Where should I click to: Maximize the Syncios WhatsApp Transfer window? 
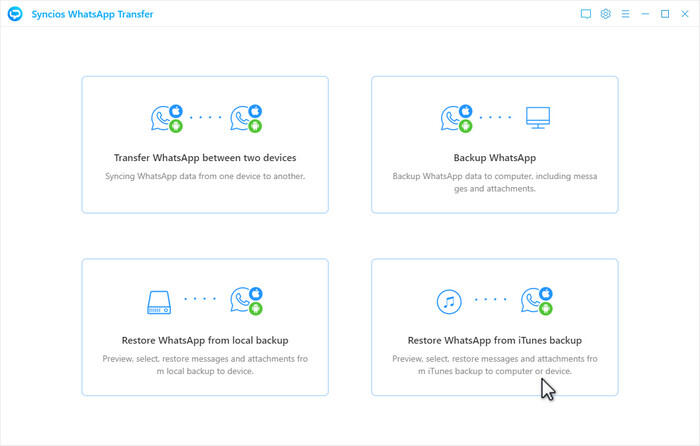pyautogui.click(x=665, y=14)
